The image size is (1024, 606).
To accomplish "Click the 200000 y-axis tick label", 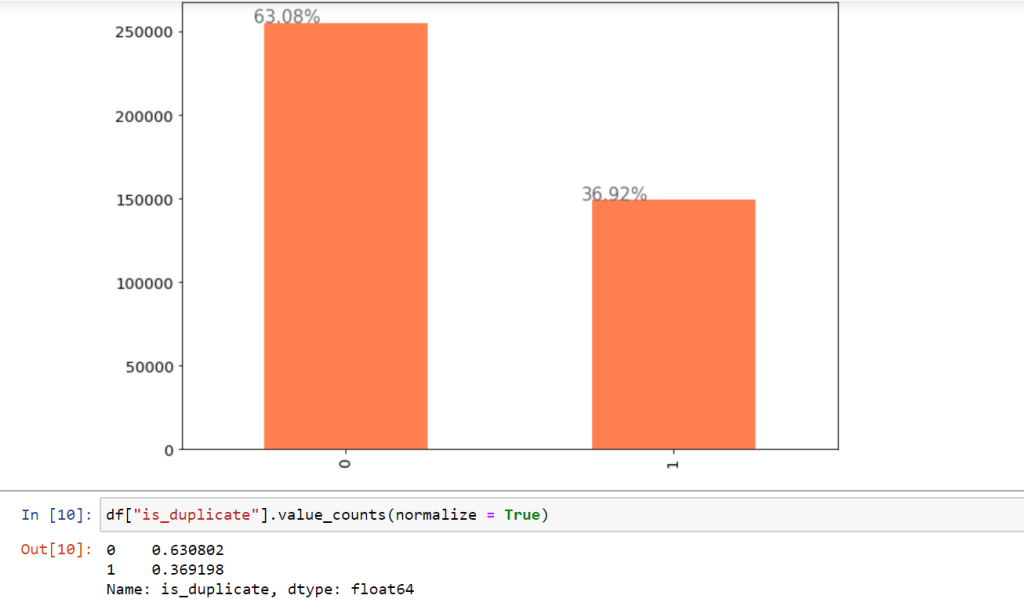I will coord(142,116).
